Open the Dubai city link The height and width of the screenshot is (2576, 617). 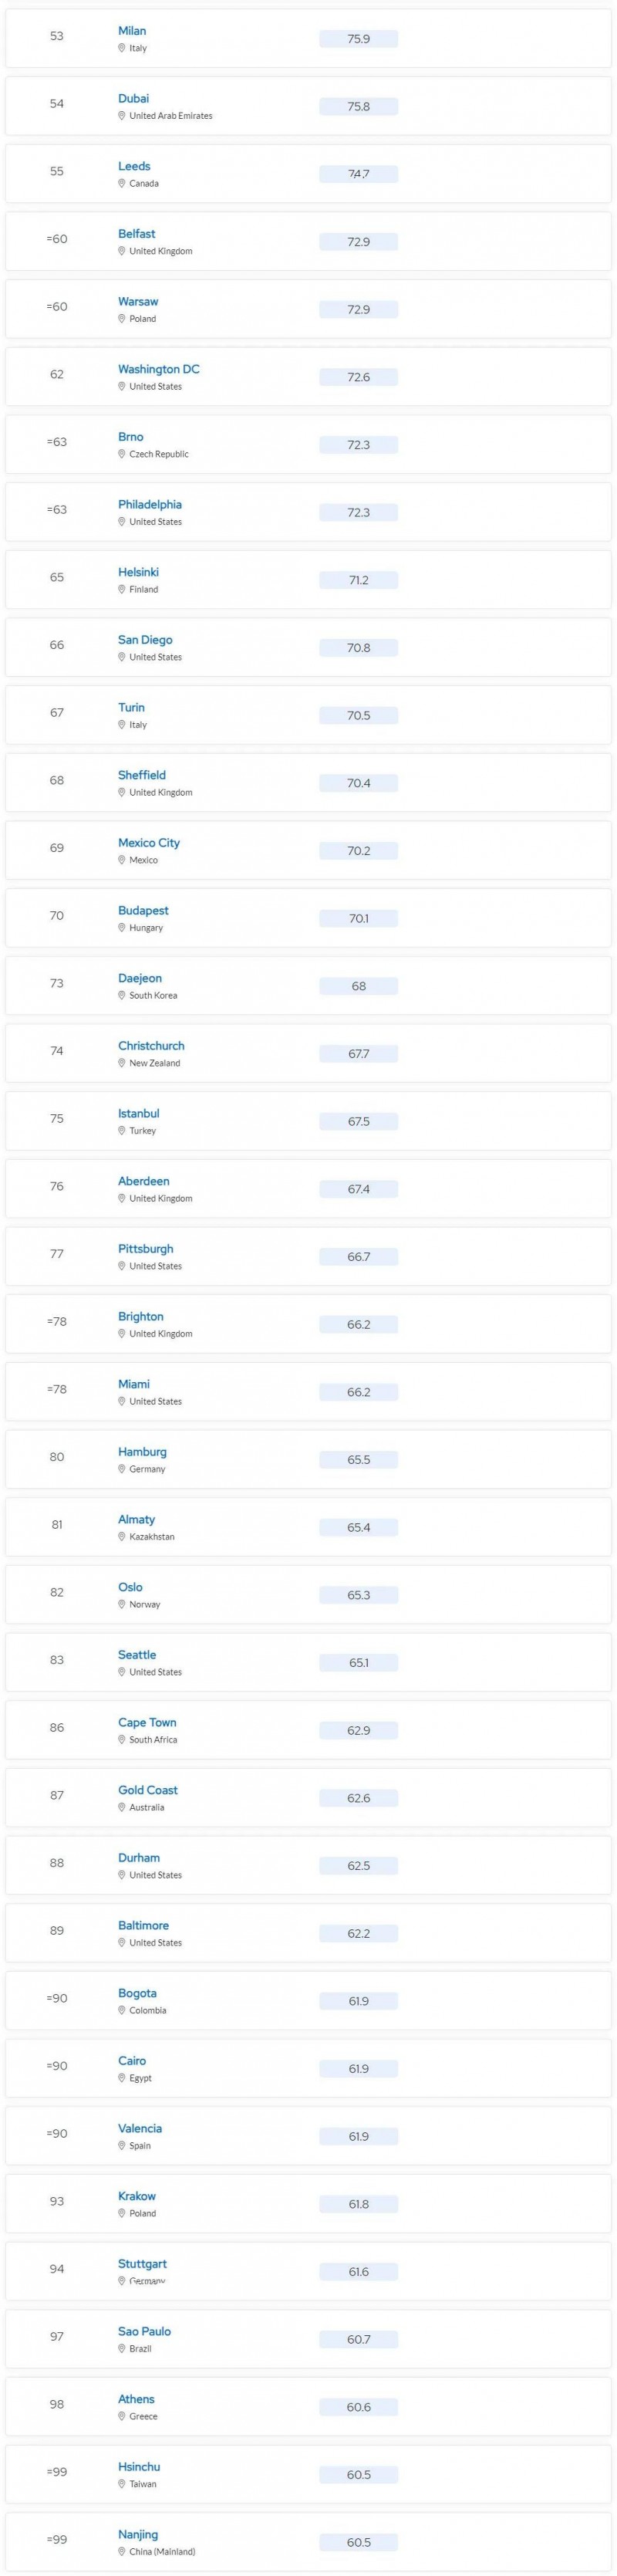[133, 99]
